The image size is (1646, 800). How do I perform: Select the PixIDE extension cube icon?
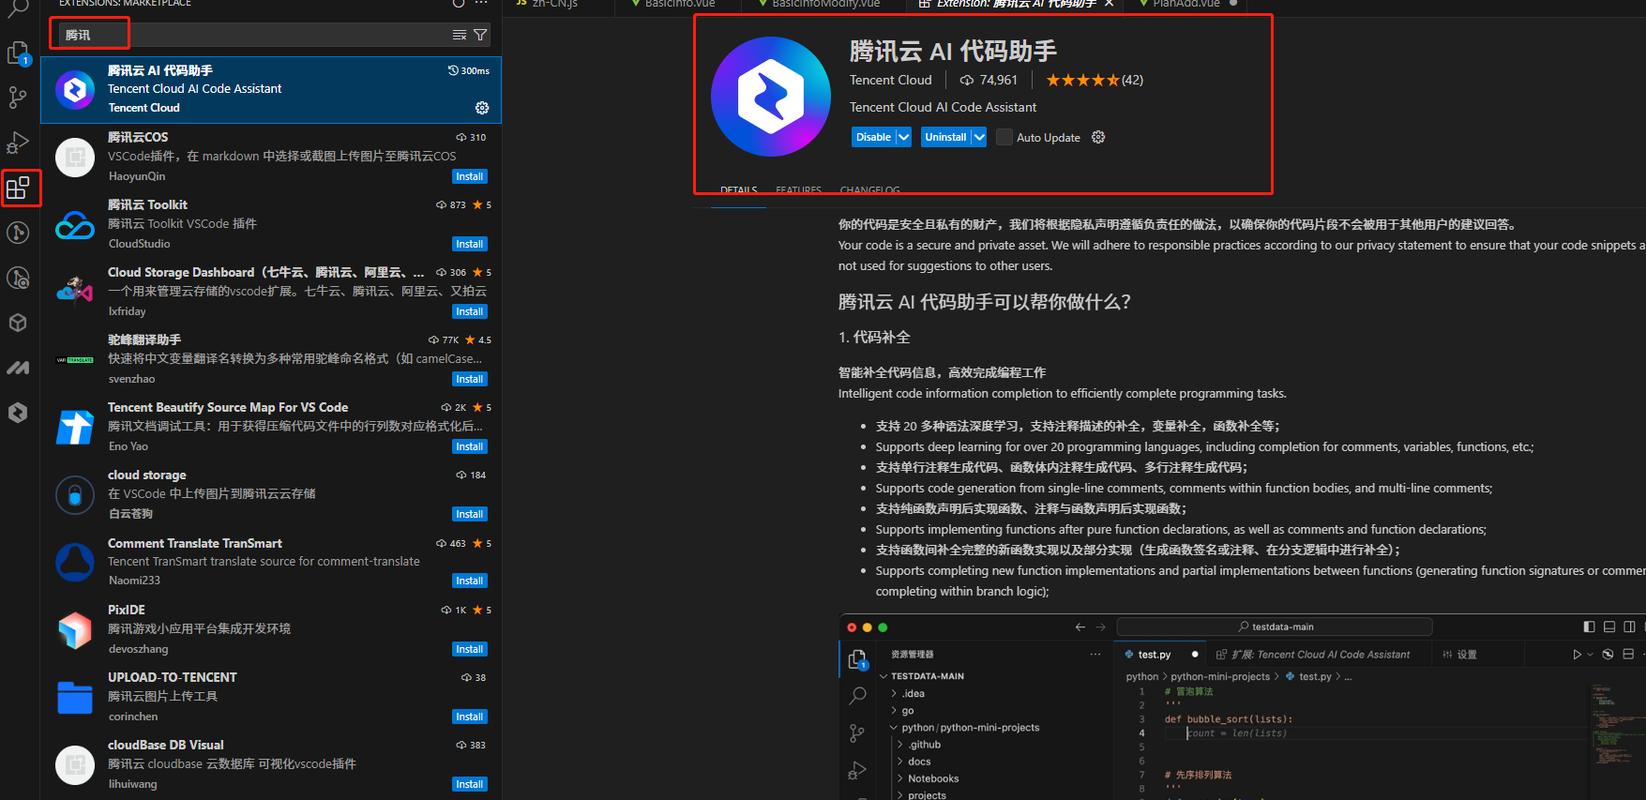pos(75,630)
